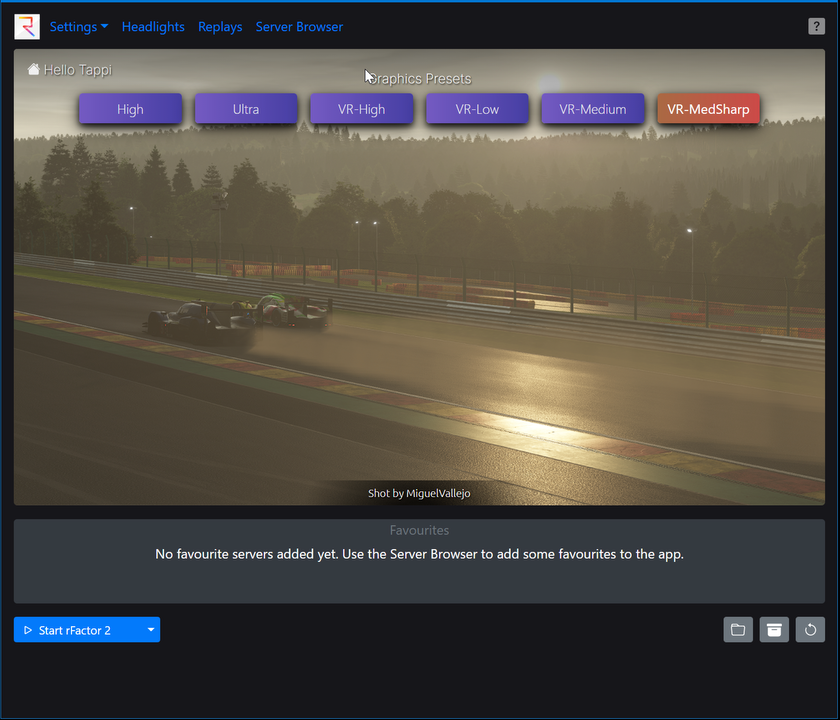Select the VR-Low preset
This screenshot has width=840, height=720.
click(x=477, y=109)
